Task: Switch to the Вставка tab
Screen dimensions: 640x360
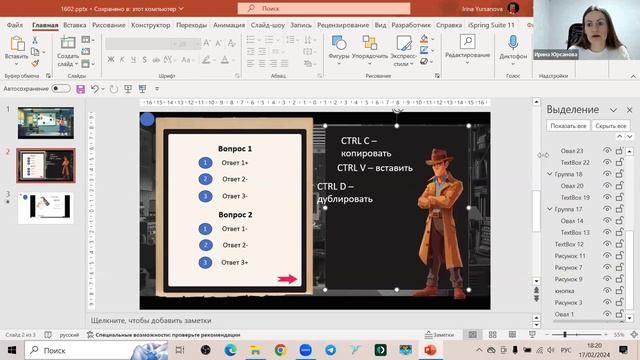Action: tap(75, 25)
